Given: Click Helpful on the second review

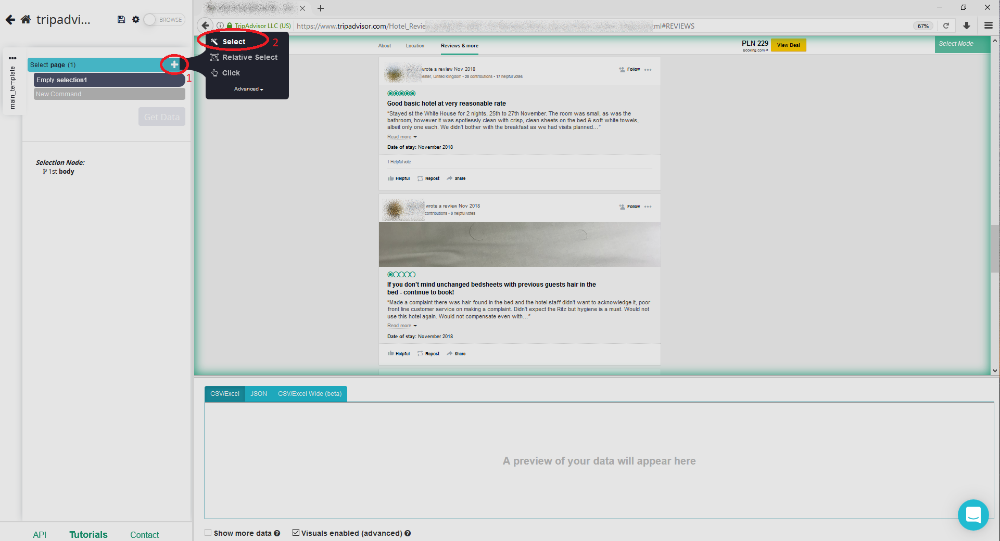Looking at the screenshot, I should pos(399,353).
